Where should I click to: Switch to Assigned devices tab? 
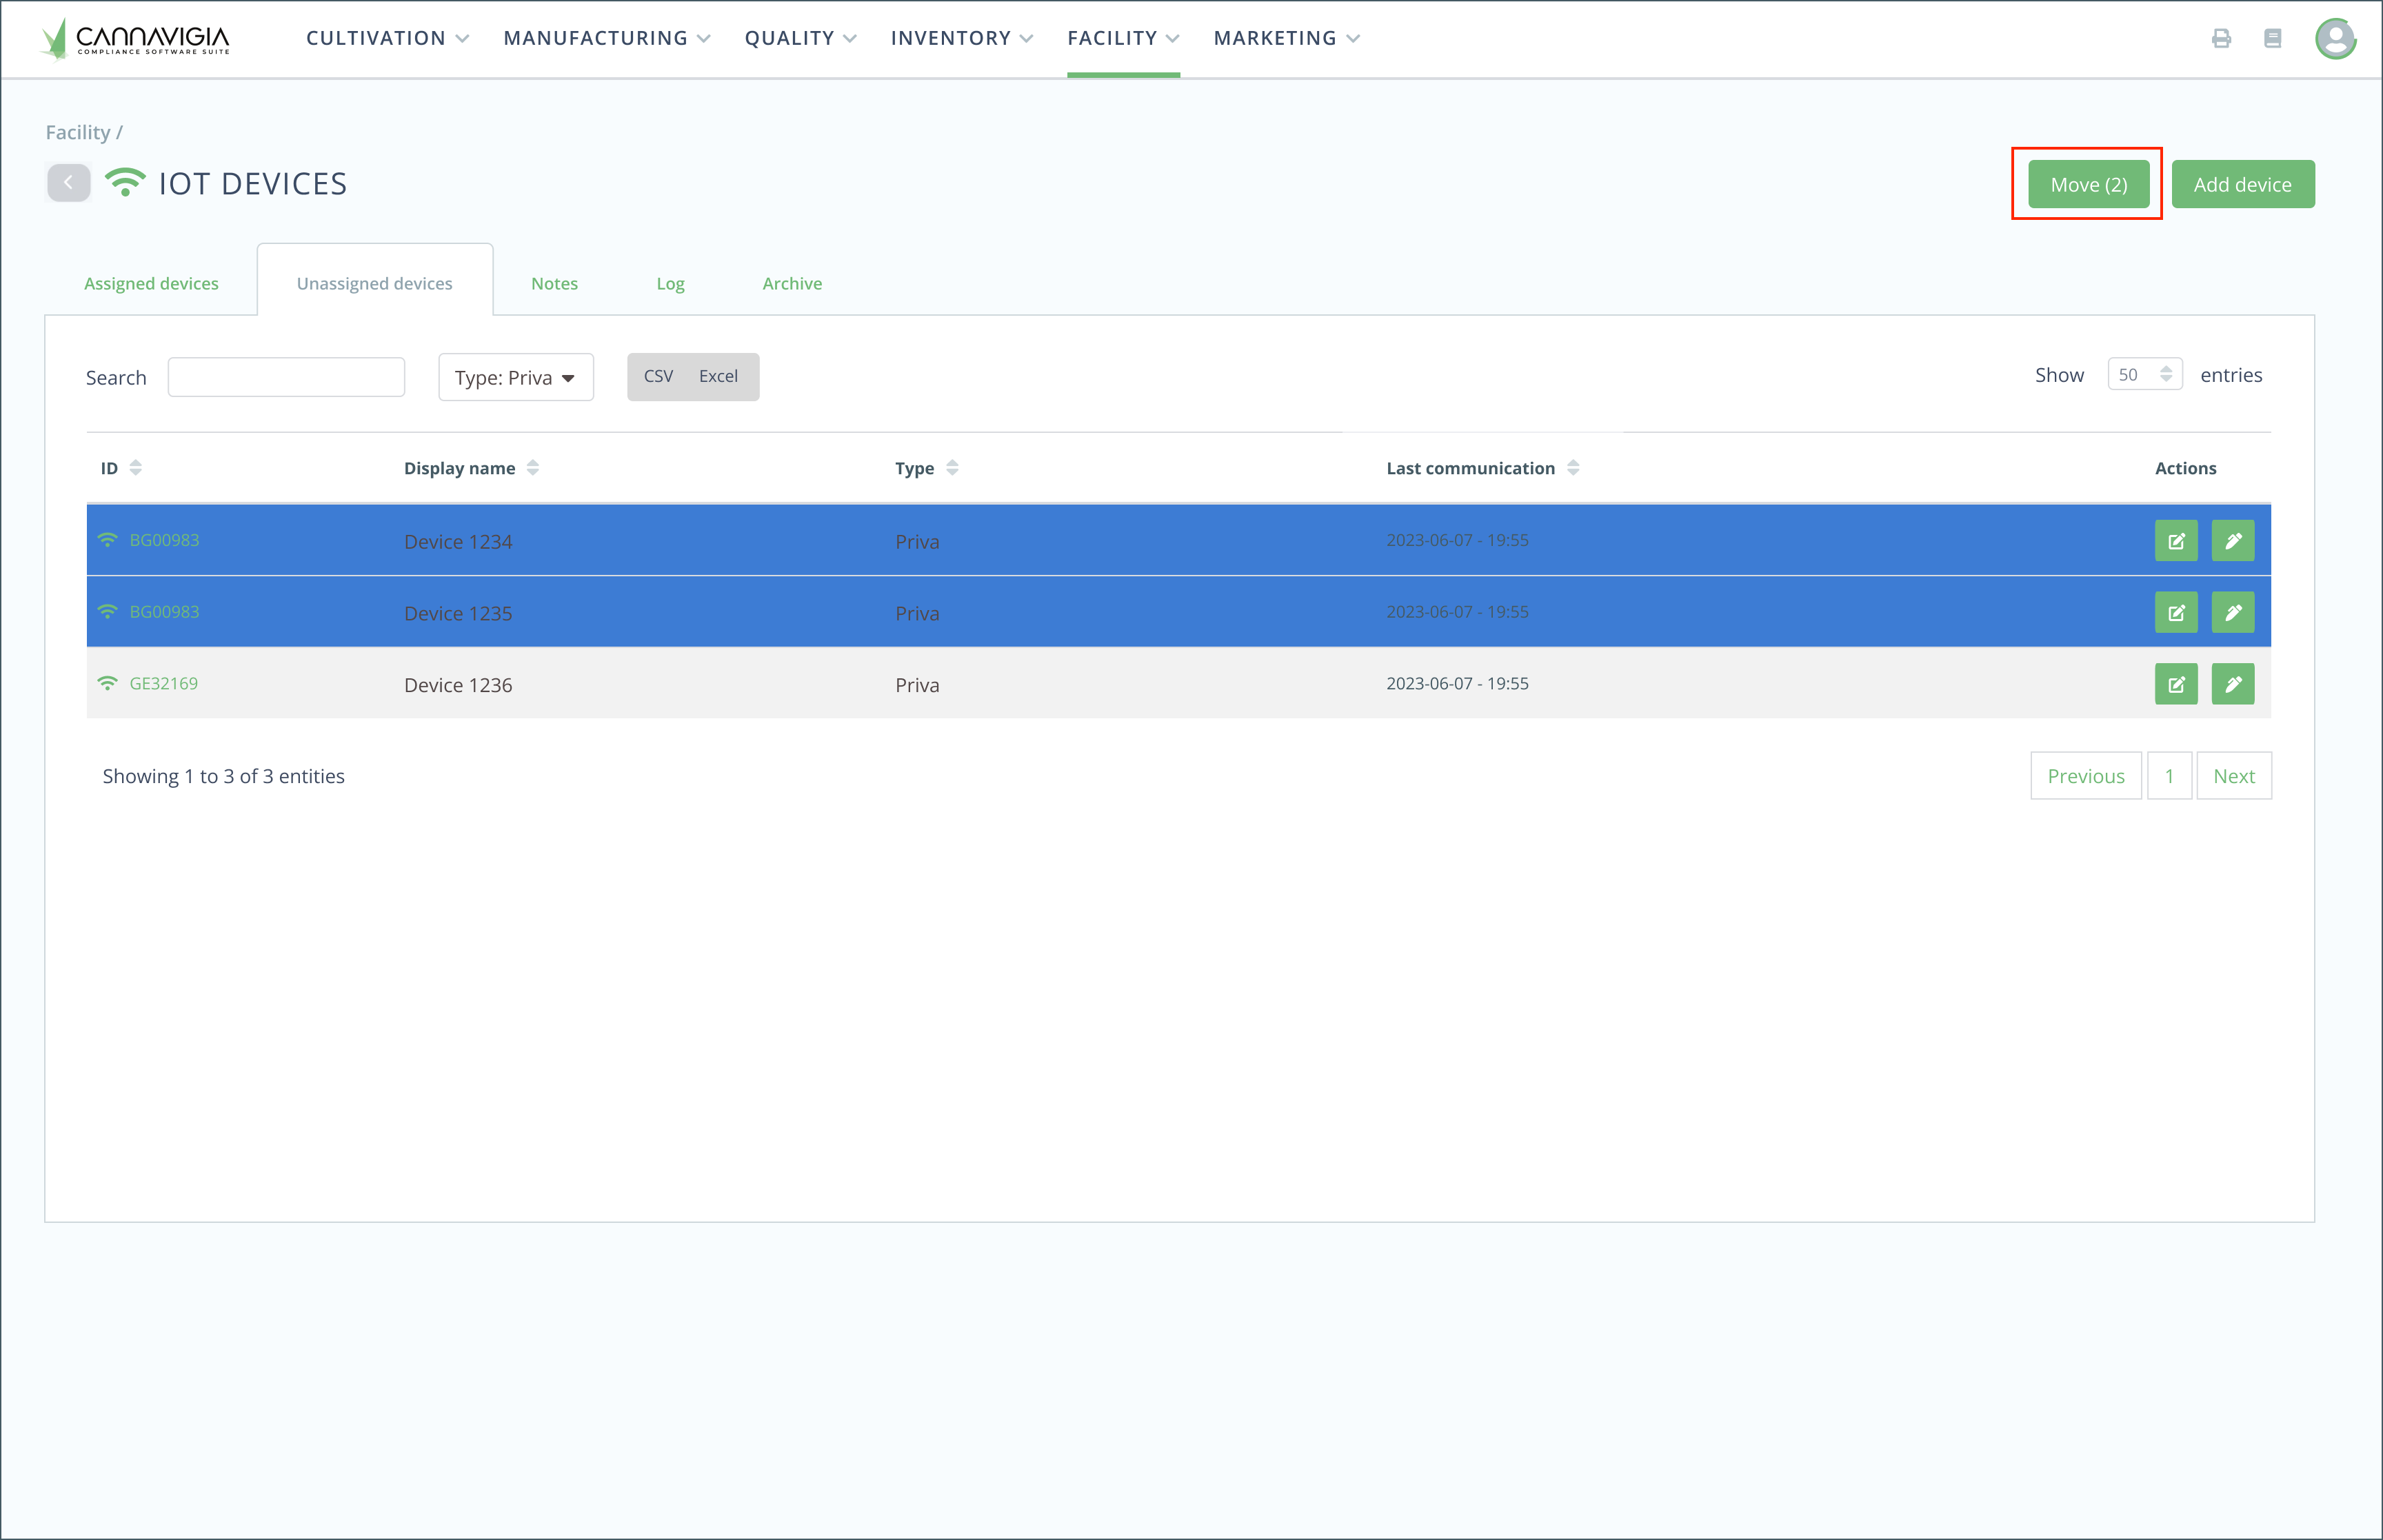click(151, 283)
